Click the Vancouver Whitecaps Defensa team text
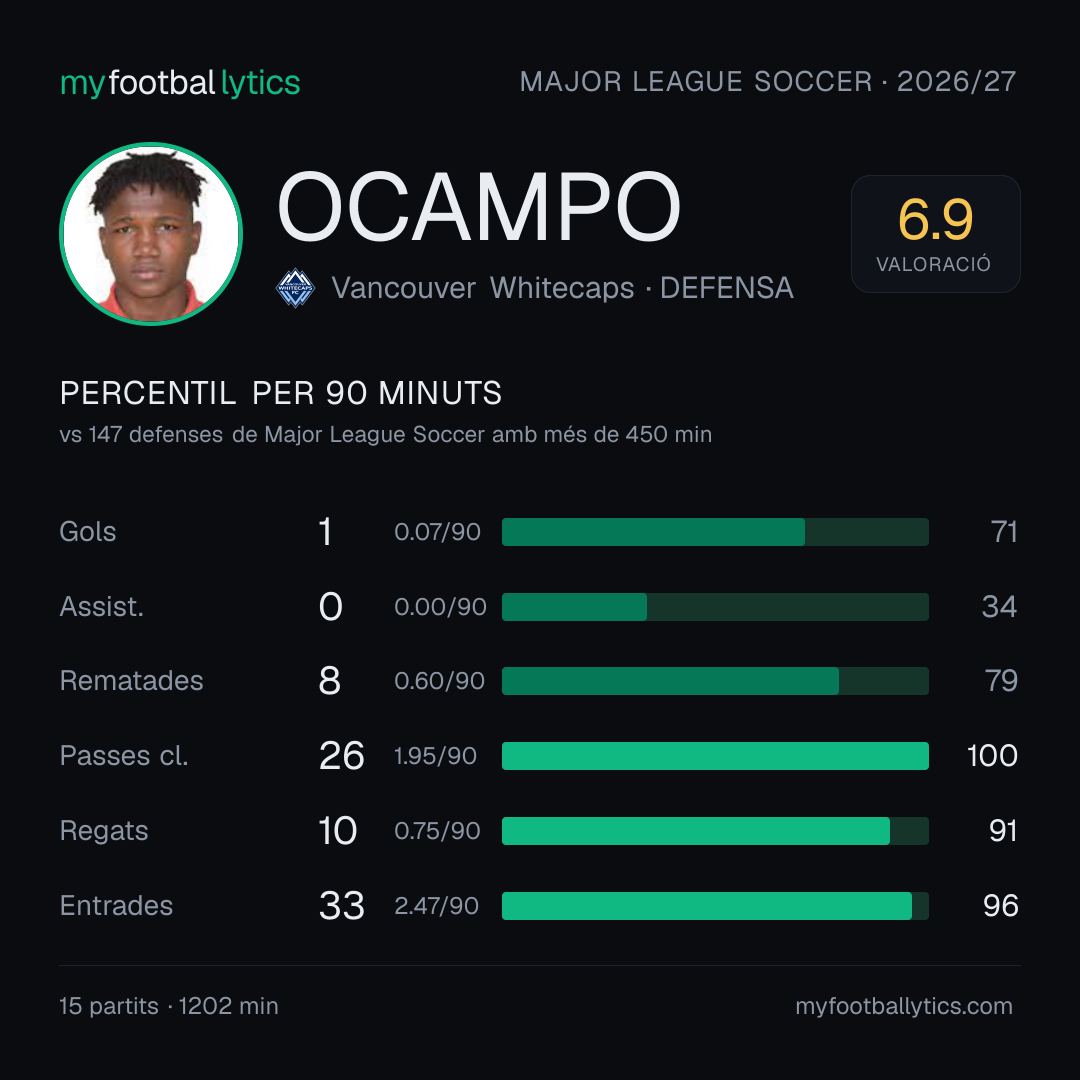Viewport: 1080px width, 1080px height. (x=562, y=288)
